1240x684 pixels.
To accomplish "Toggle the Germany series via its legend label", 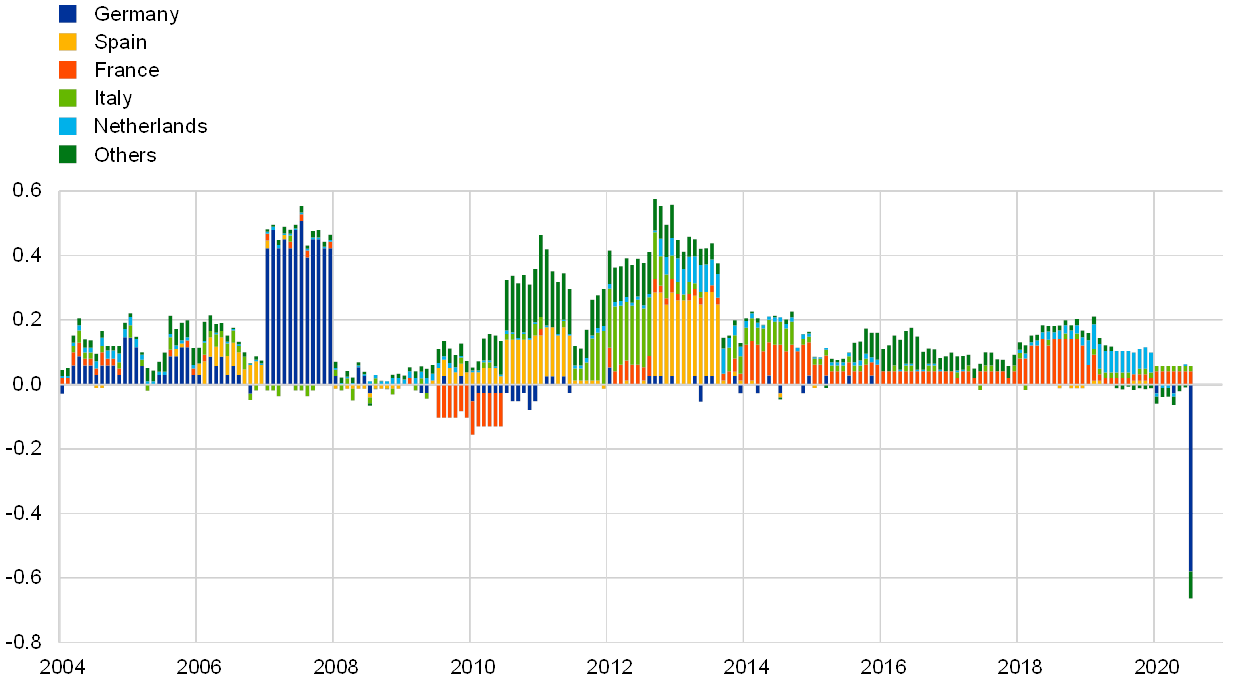I will 136,14.
